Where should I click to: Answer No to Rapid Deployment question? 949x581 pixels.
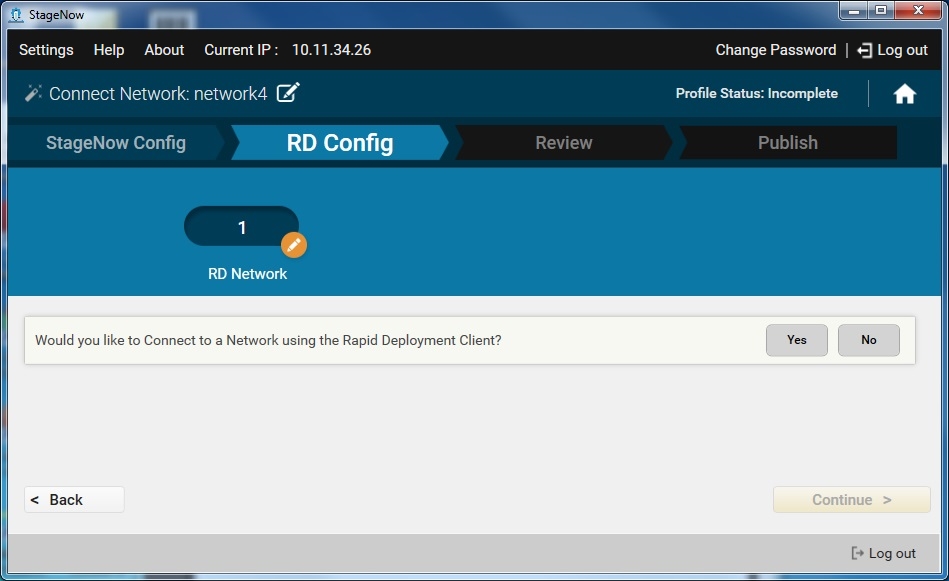pos(868,340)
